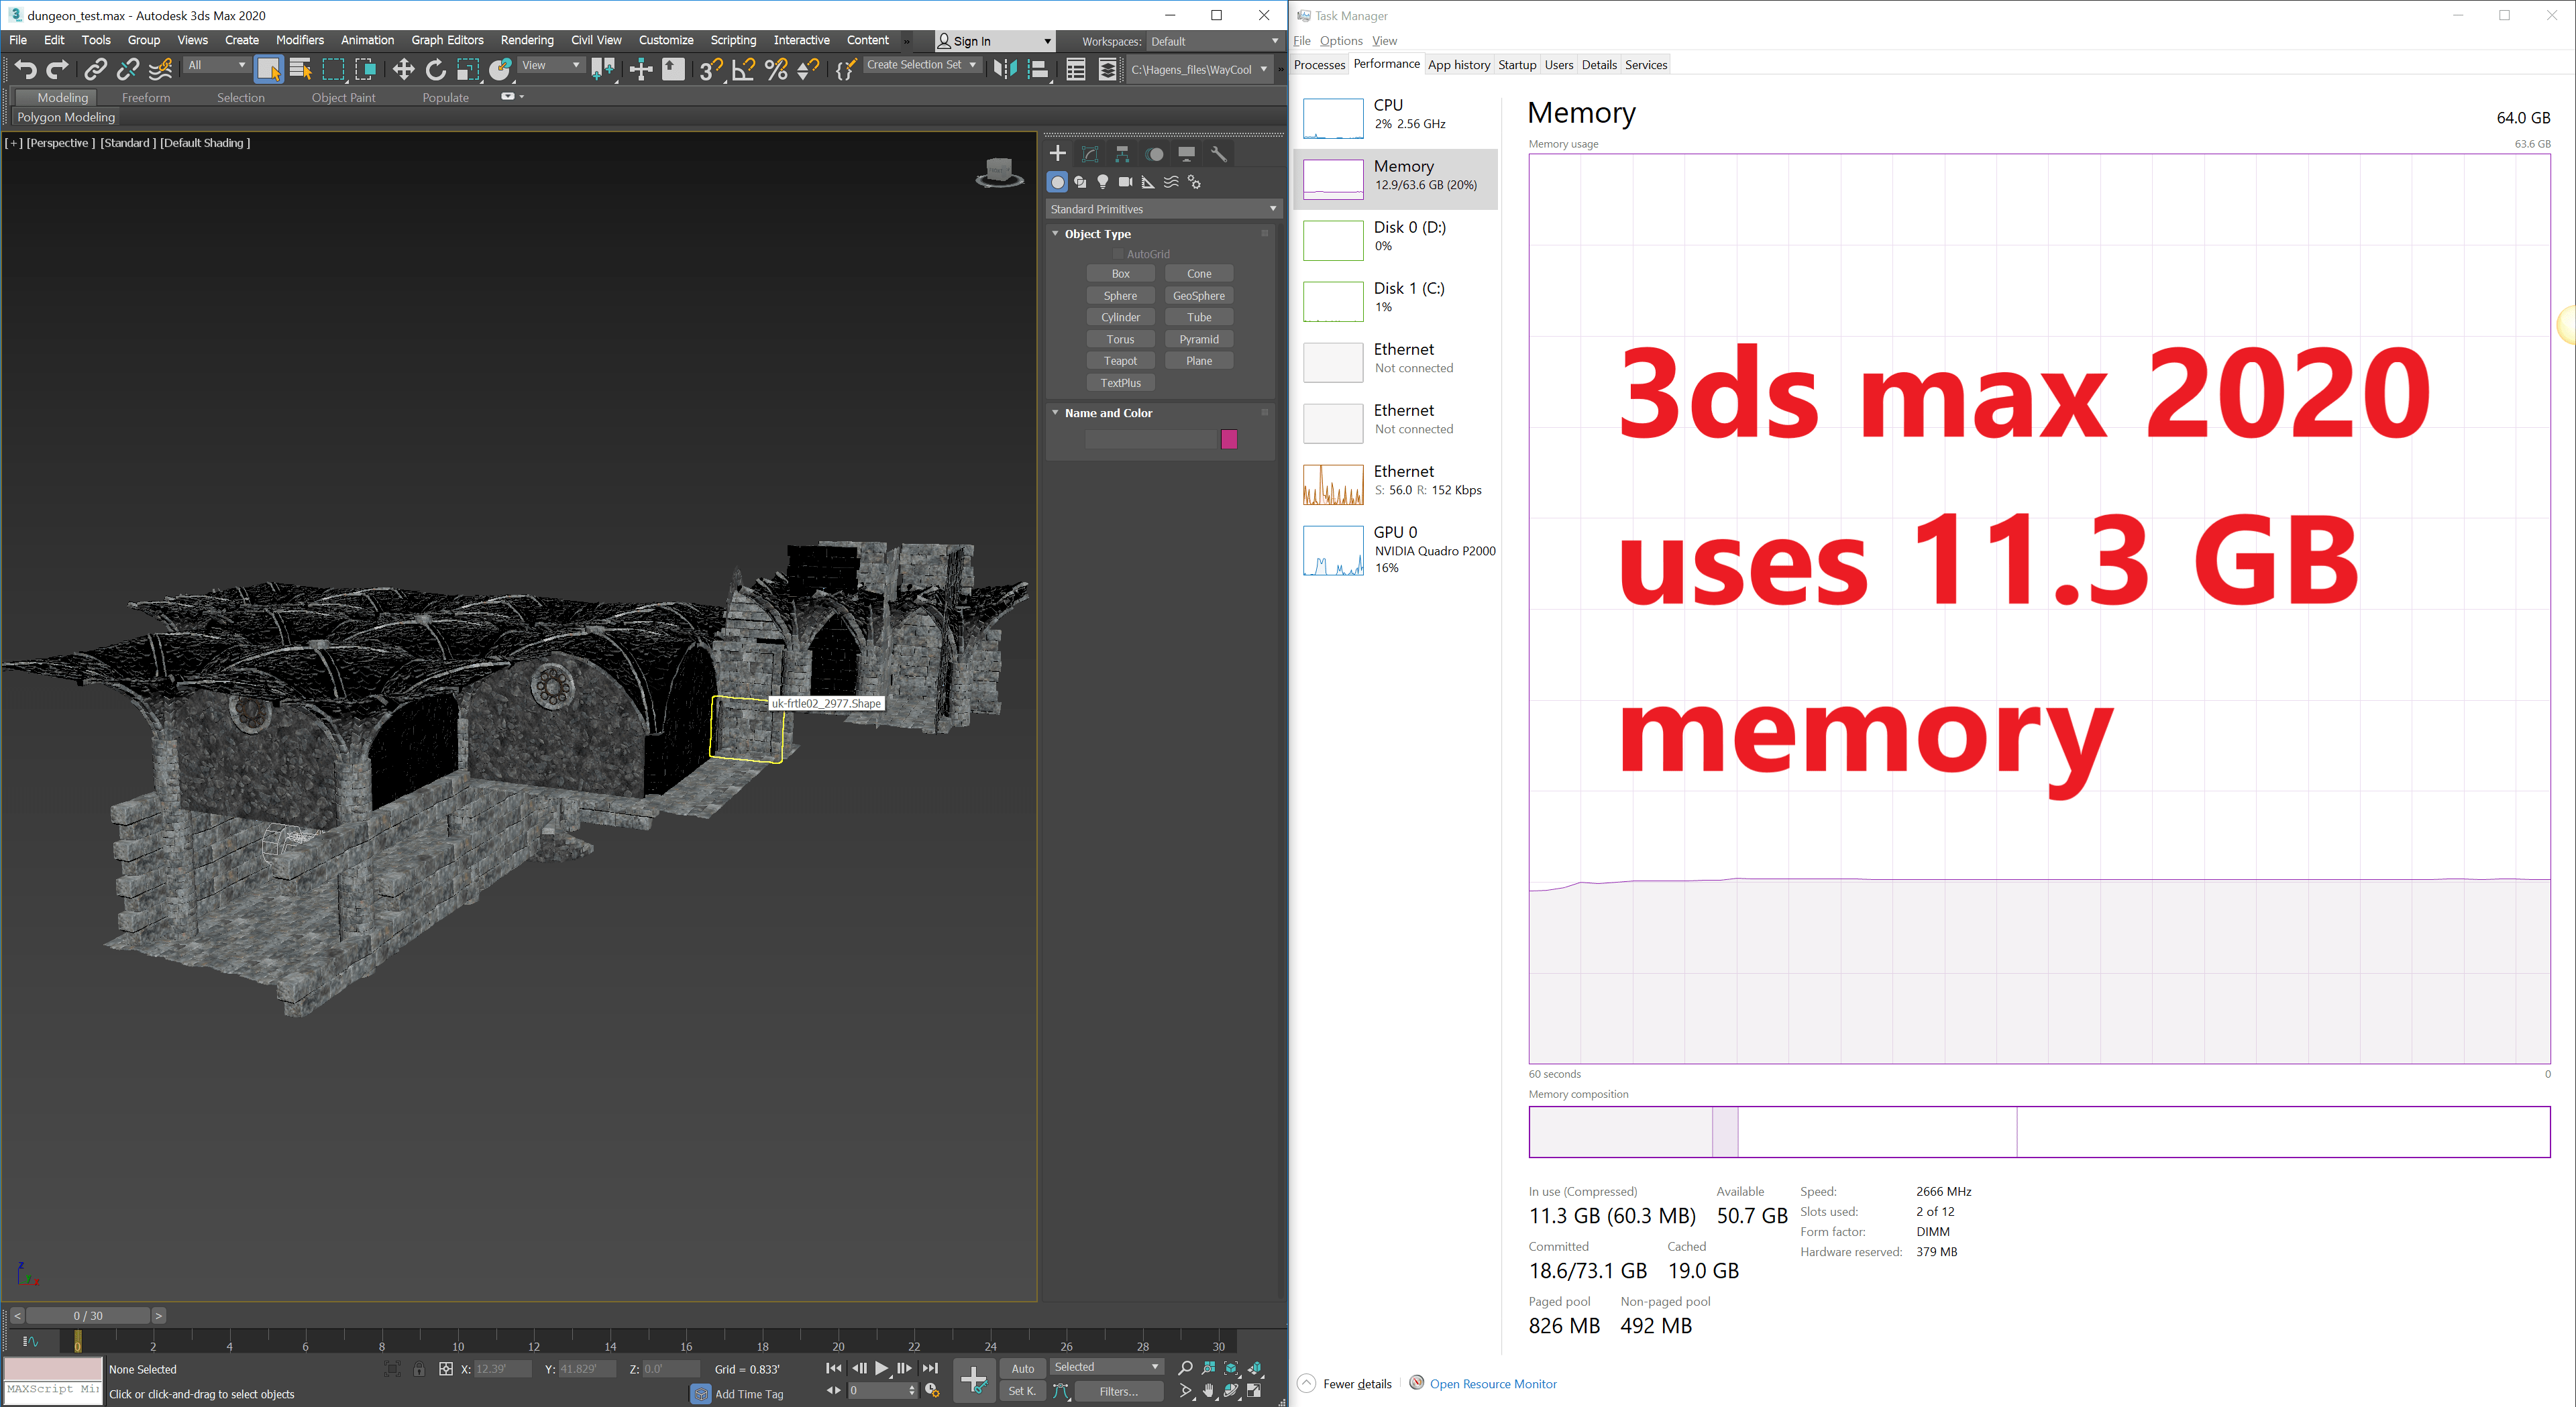Open the Utilities wrench panel

(x=1219, y=154)
